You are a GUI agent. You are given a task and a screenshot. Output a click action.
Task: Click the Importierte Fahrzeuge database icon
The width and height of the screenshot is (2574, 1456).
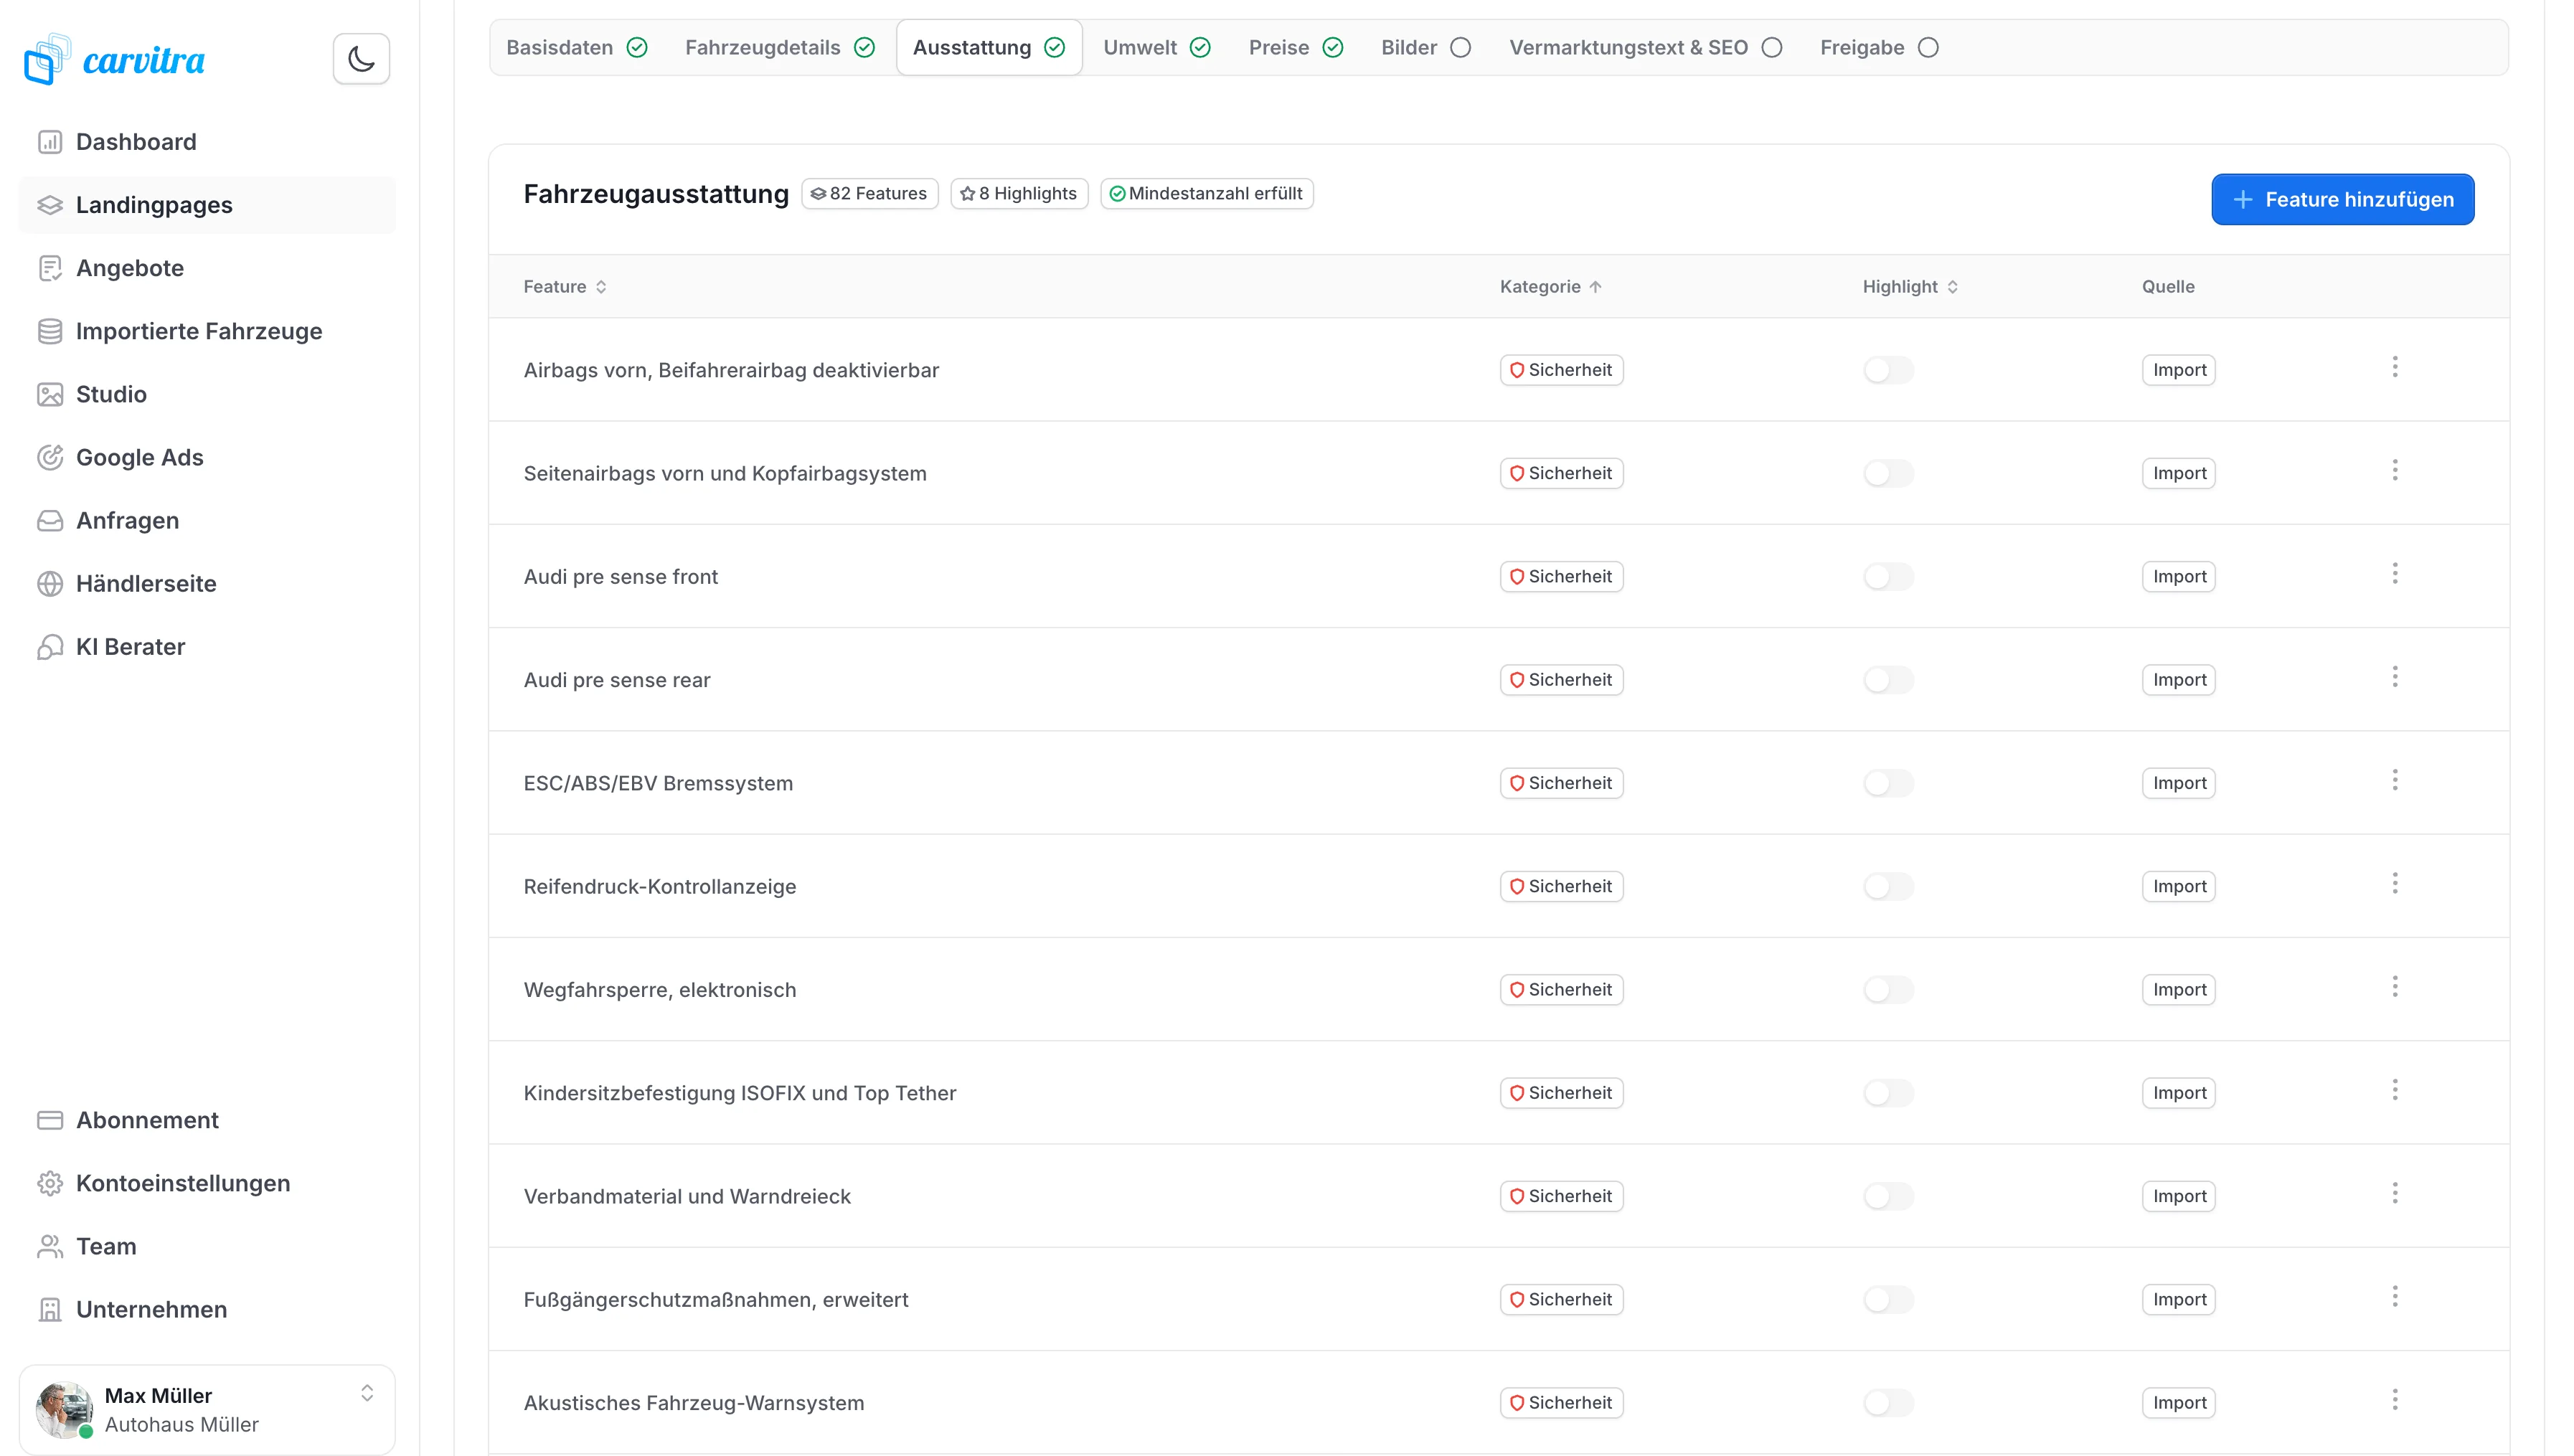coord(50,331)
